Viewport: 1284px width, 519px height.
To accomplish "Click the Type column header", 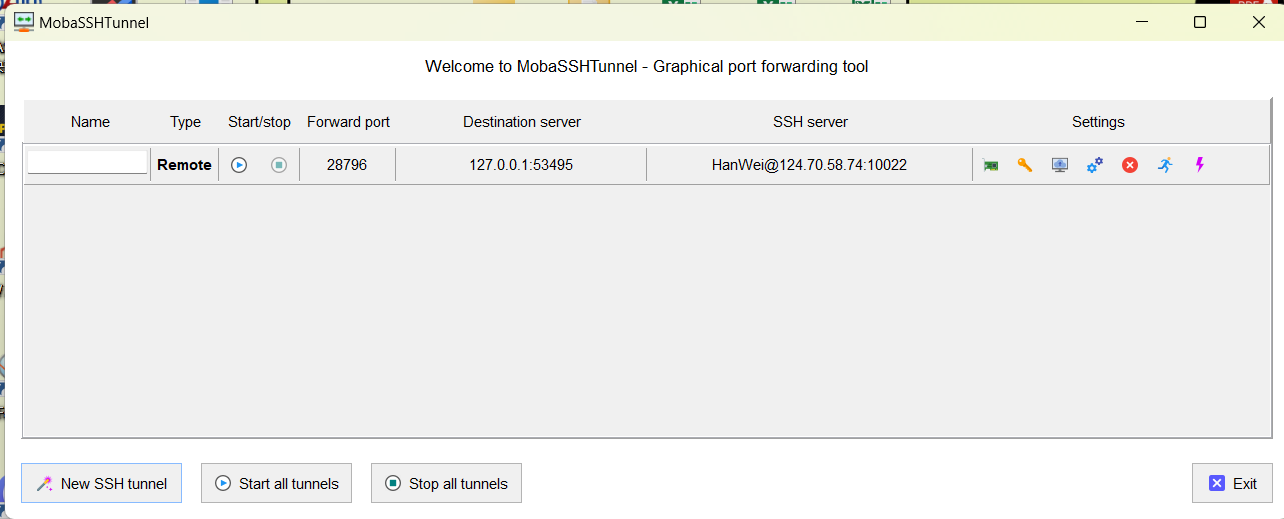I will [186, 122].
